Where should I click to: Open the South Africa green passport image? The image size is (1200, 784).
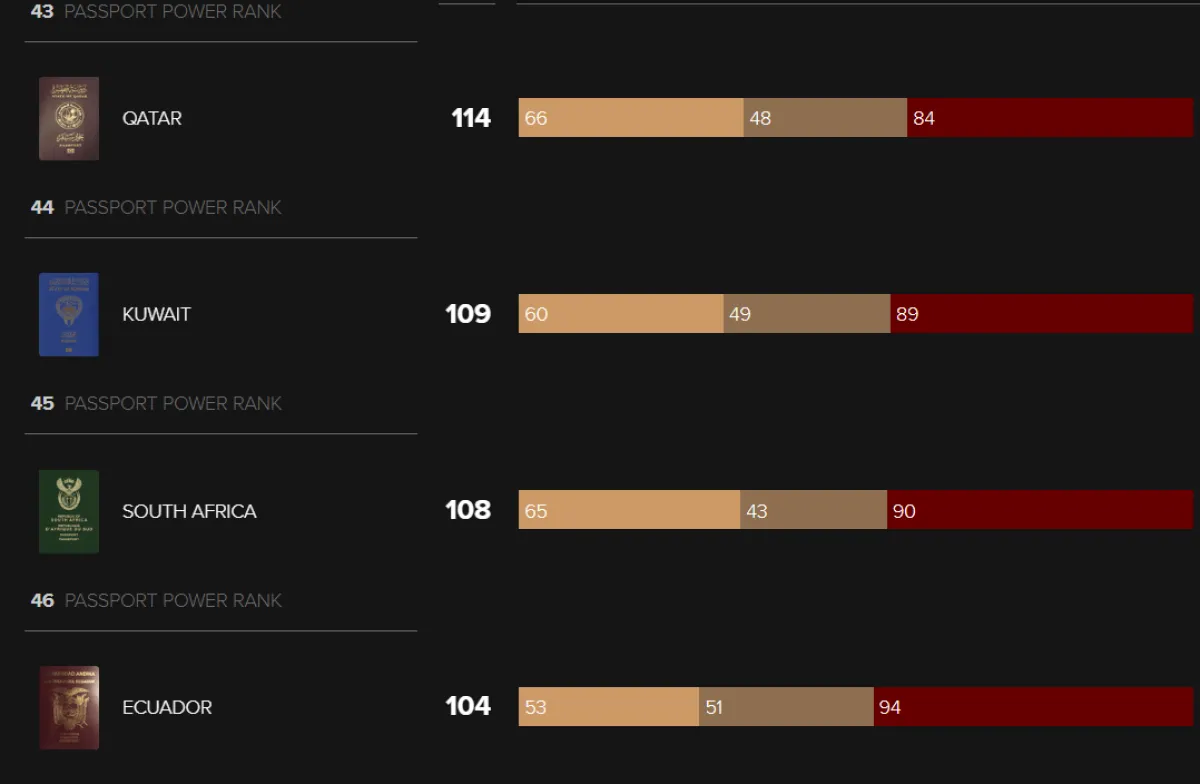tap(69, 511)
